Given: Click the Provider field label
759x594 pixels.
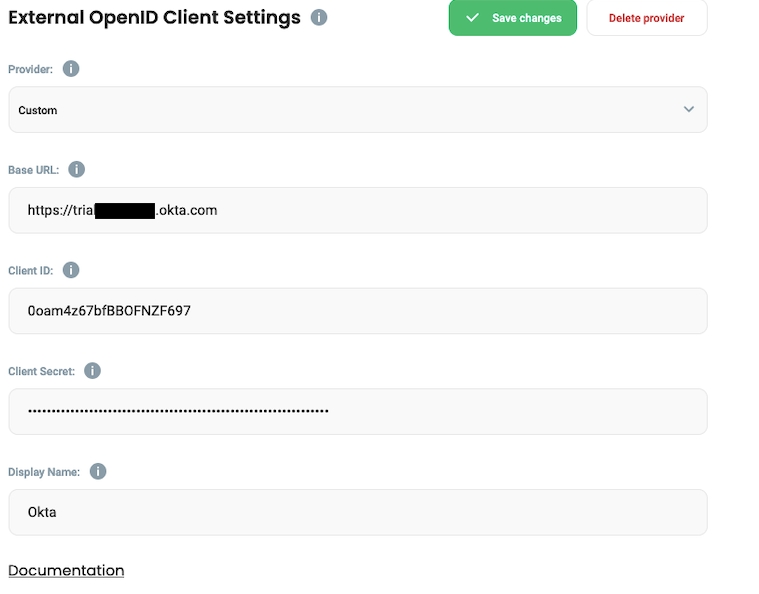Looking at the screenshot, I should [x=32, y=69].
